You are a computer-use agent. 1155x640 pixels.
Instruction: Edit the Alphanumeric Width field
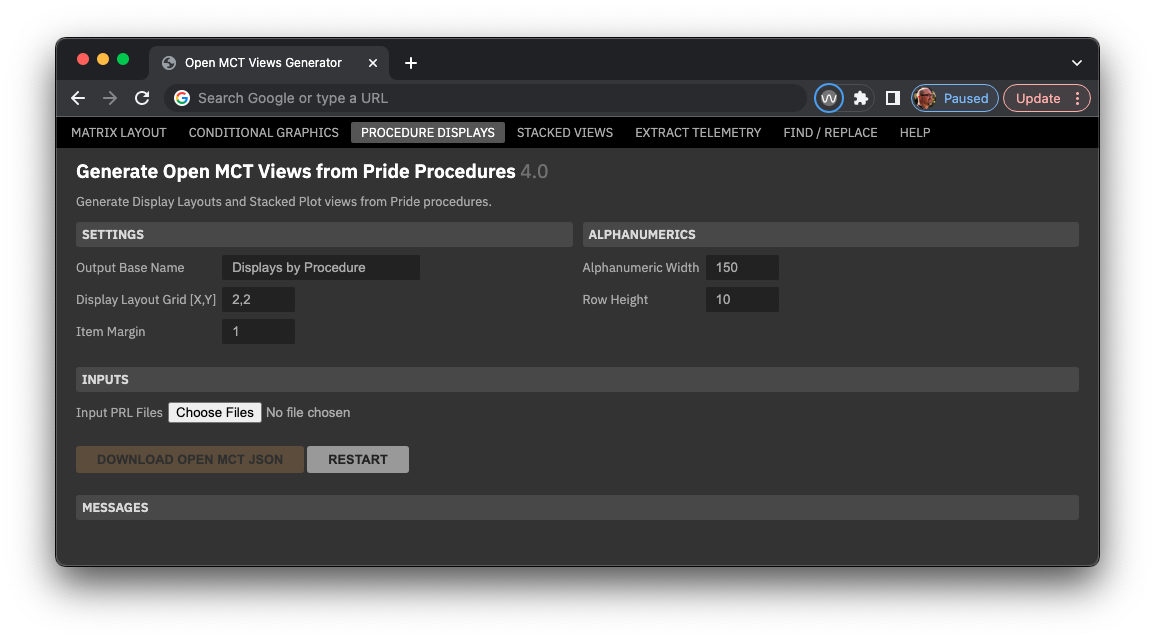[742, 267]
